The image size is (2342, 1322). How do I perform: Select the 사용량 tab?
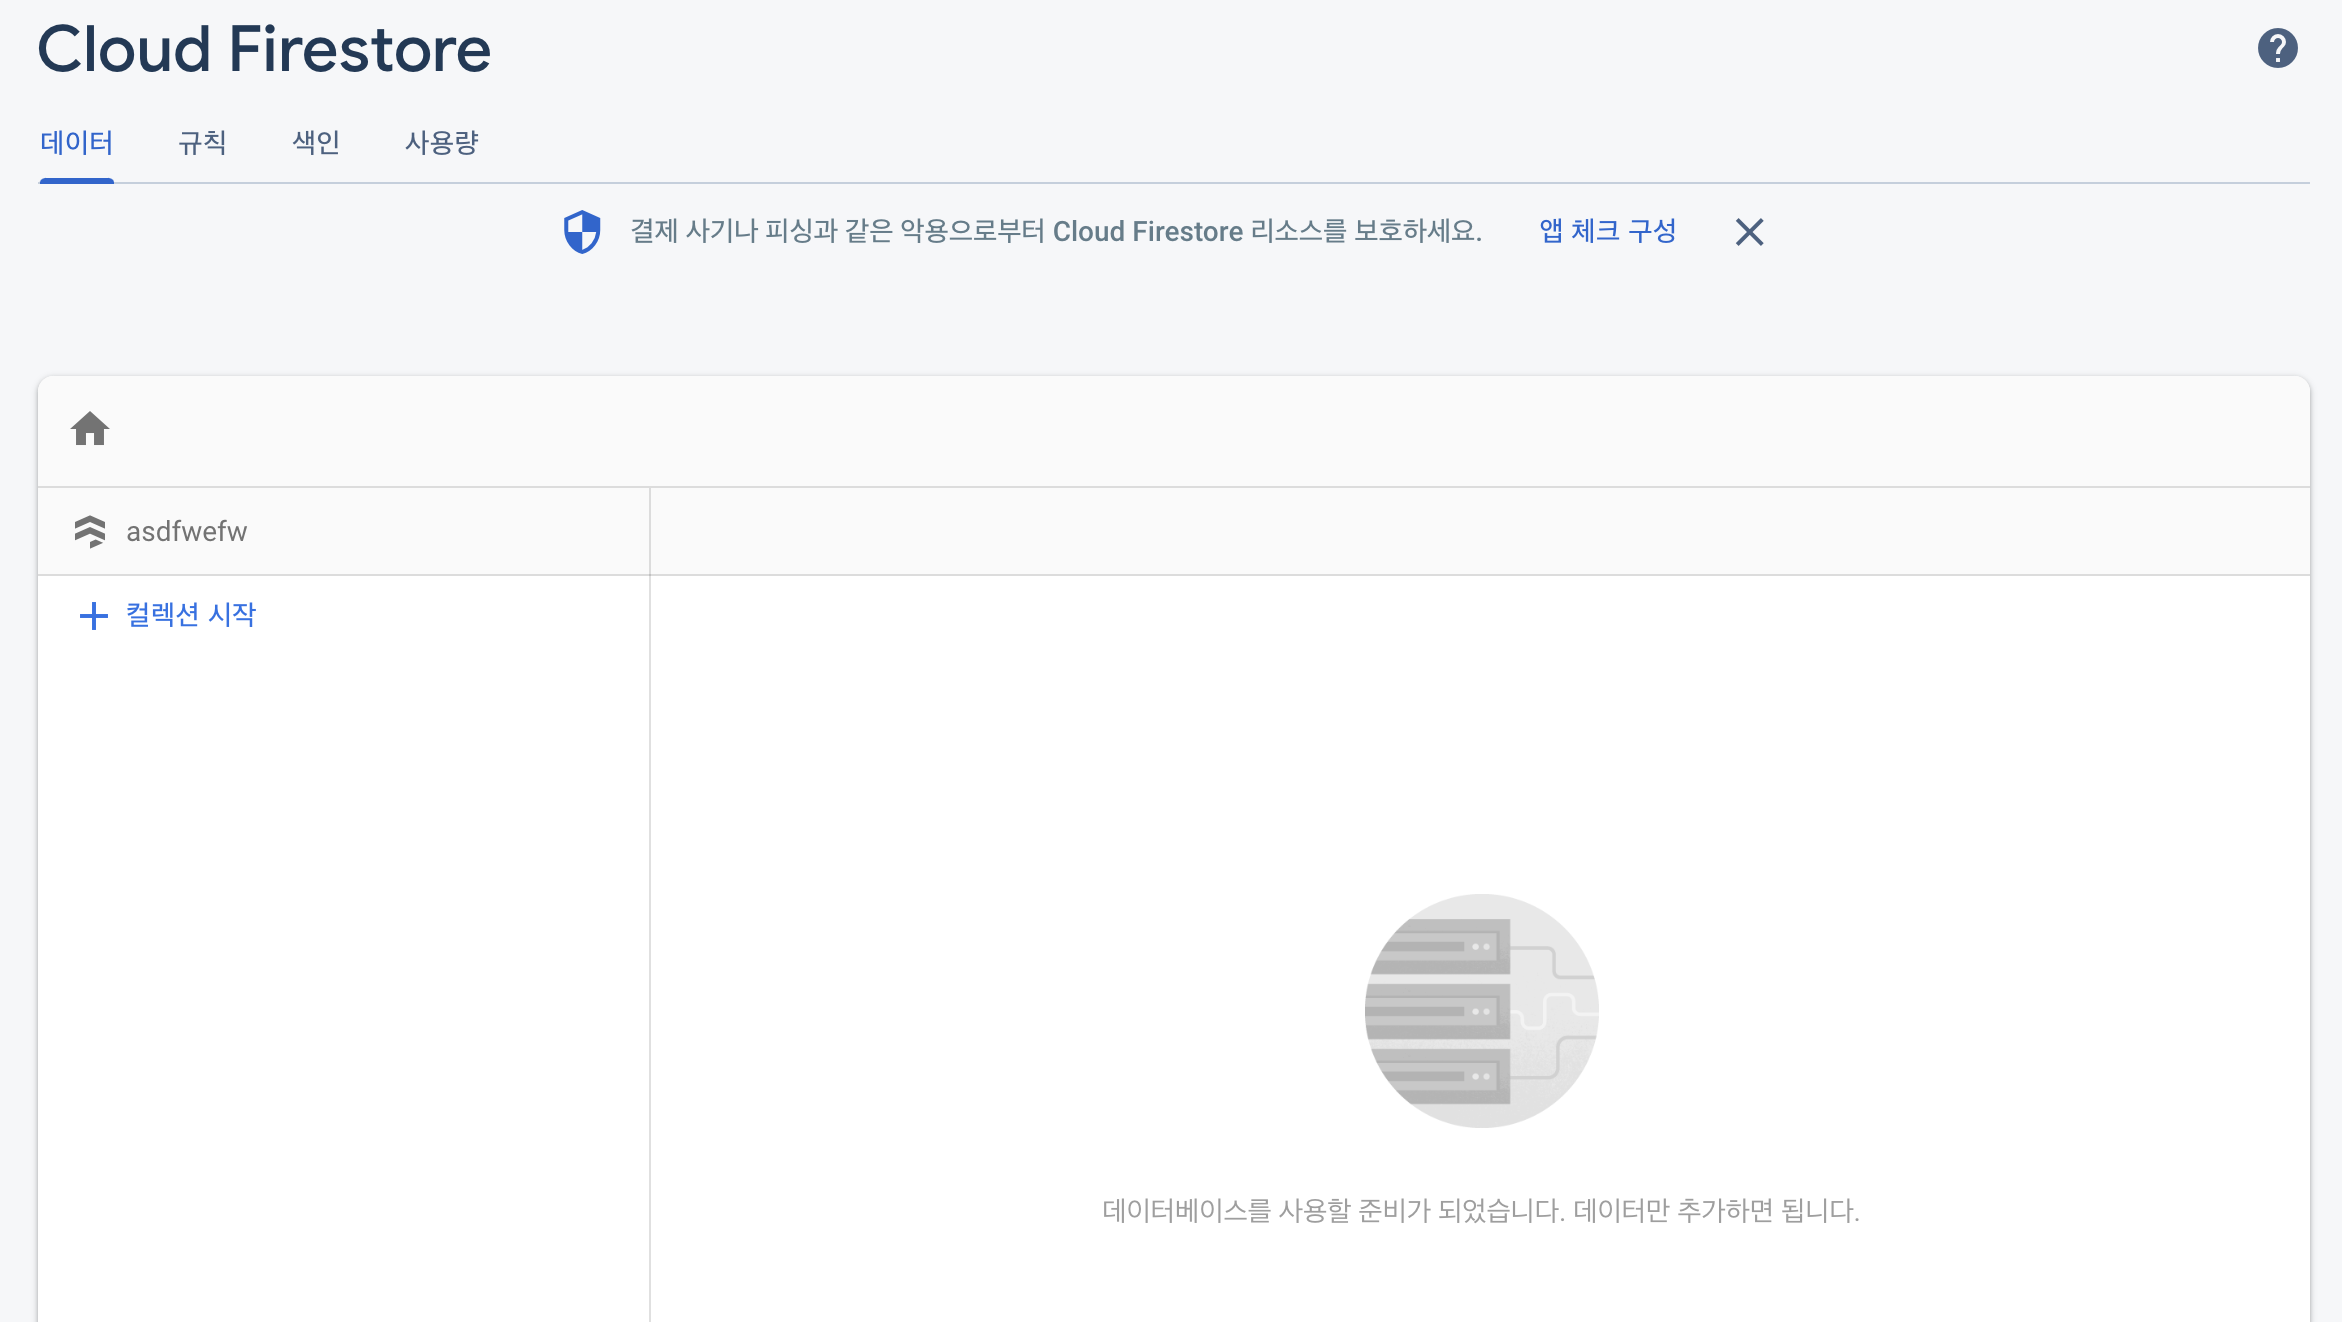coord(441,143)
